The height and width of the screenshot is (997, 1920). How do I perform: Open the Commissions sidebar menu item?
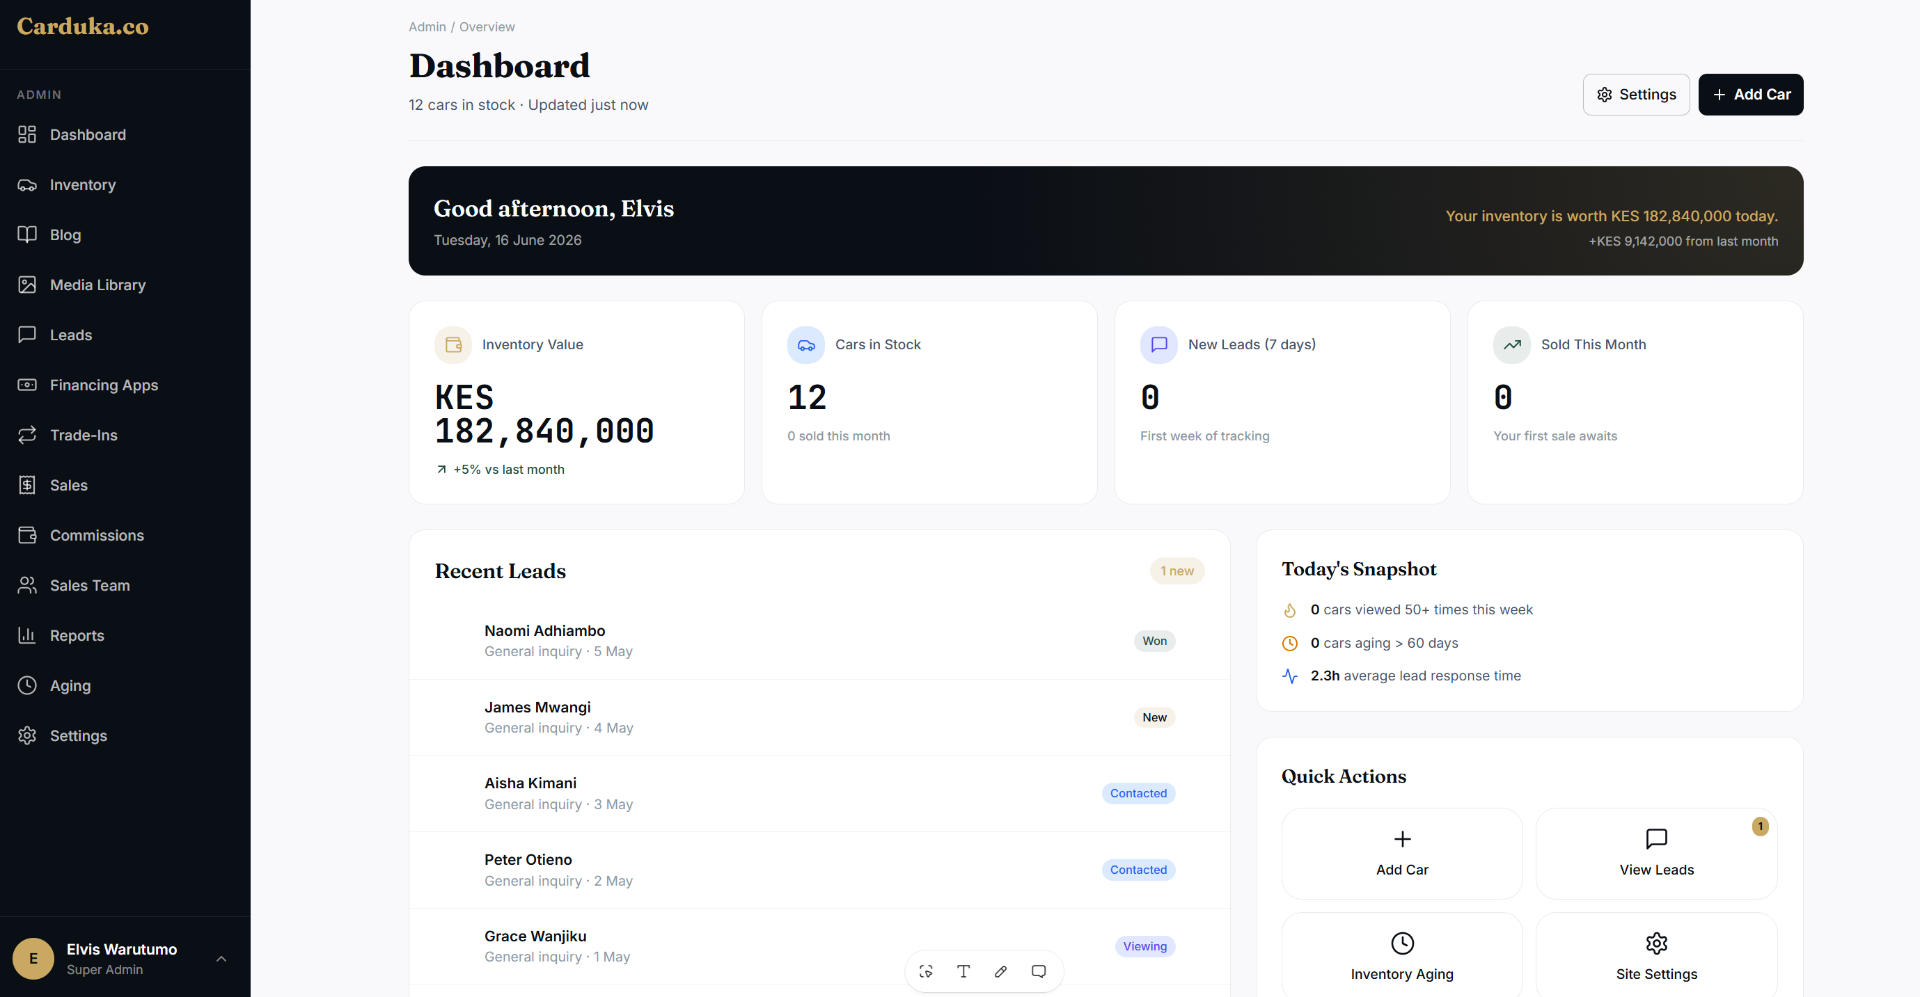[x=125, y=535]
